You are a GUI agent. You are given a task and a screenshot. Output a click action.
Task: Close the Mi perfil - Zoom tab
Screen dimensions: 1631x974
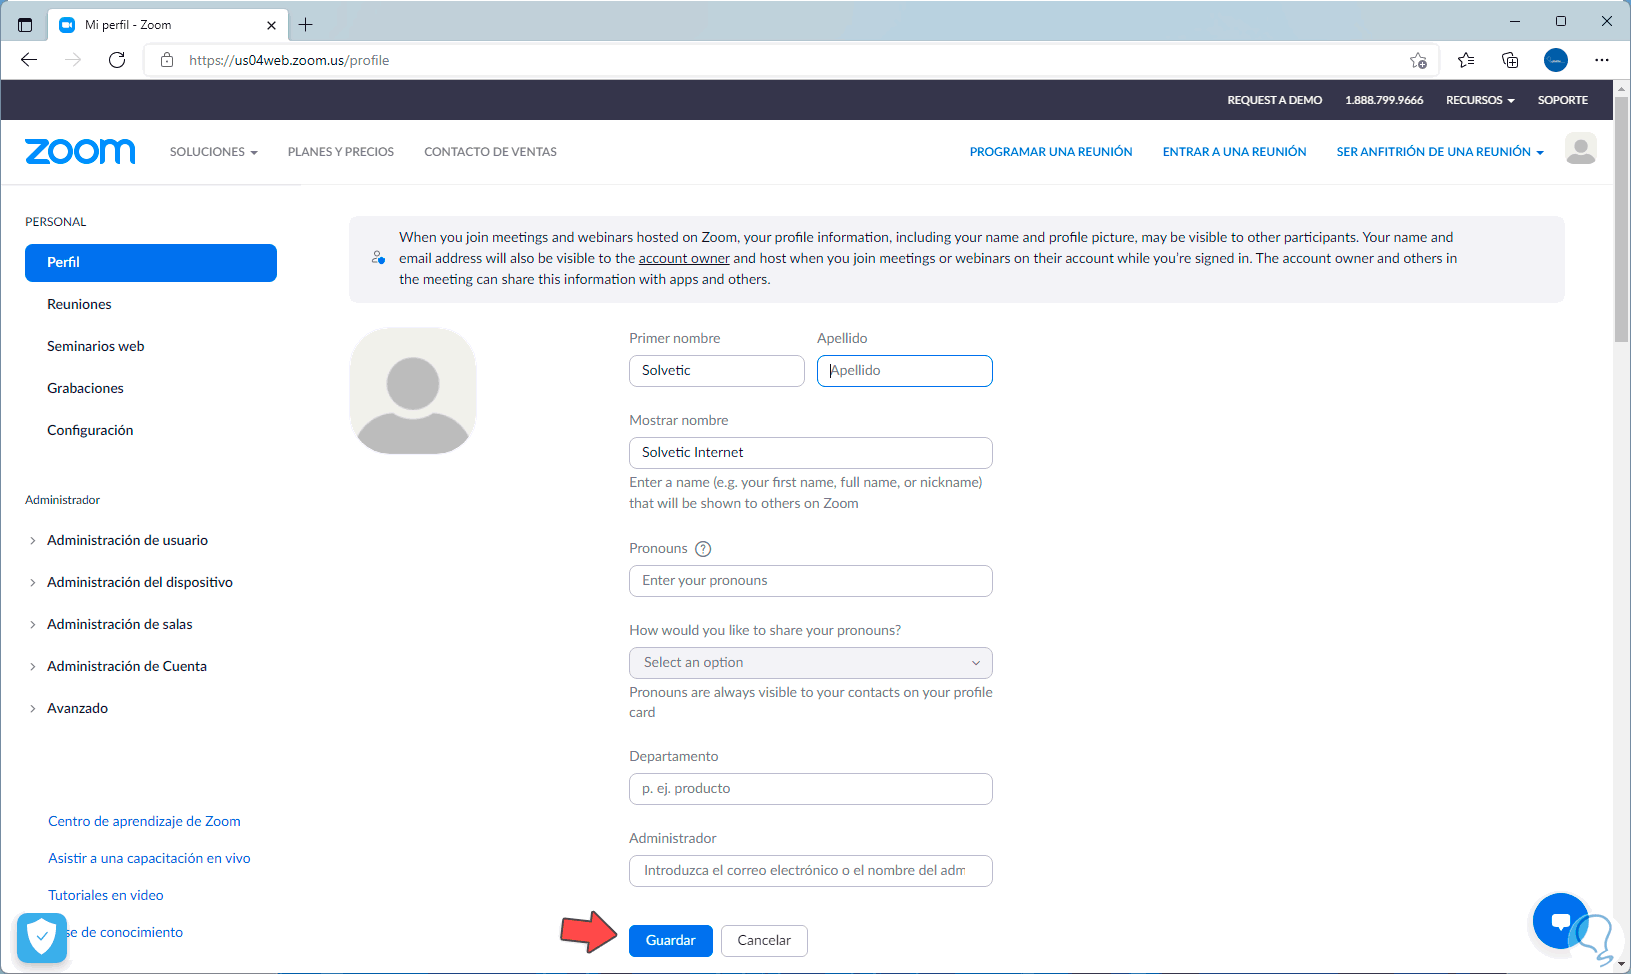[271, 25]
